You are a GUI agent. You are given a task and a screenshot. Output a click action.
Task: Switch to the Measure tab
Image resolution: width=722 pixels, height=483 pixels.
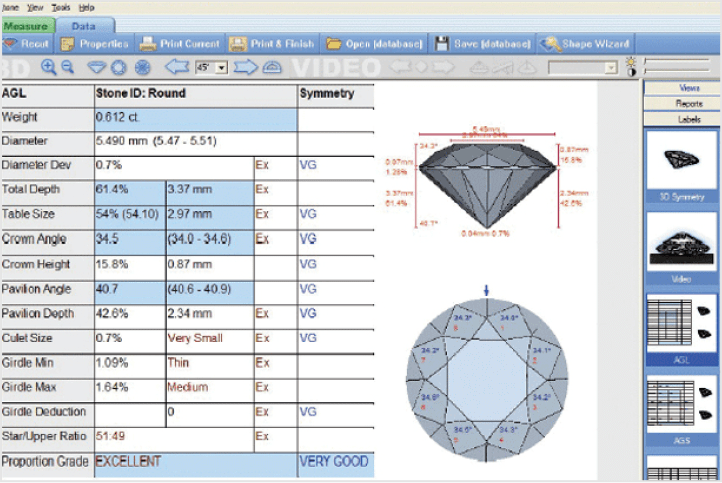point(26,23)
